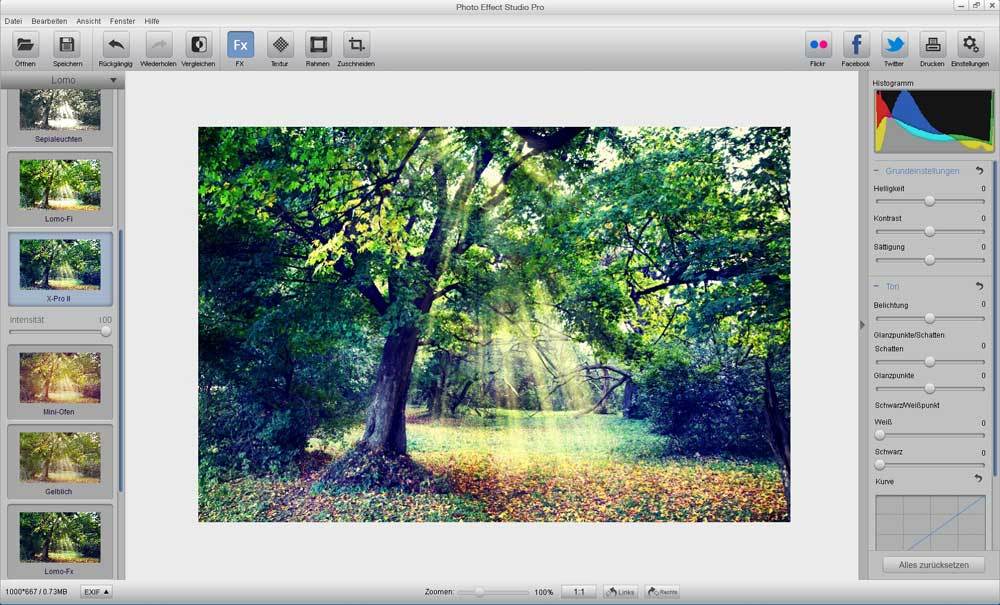Viewport: 1000px width, 605px height.
Task: Reset the Kurve curve
Action: 978,479
